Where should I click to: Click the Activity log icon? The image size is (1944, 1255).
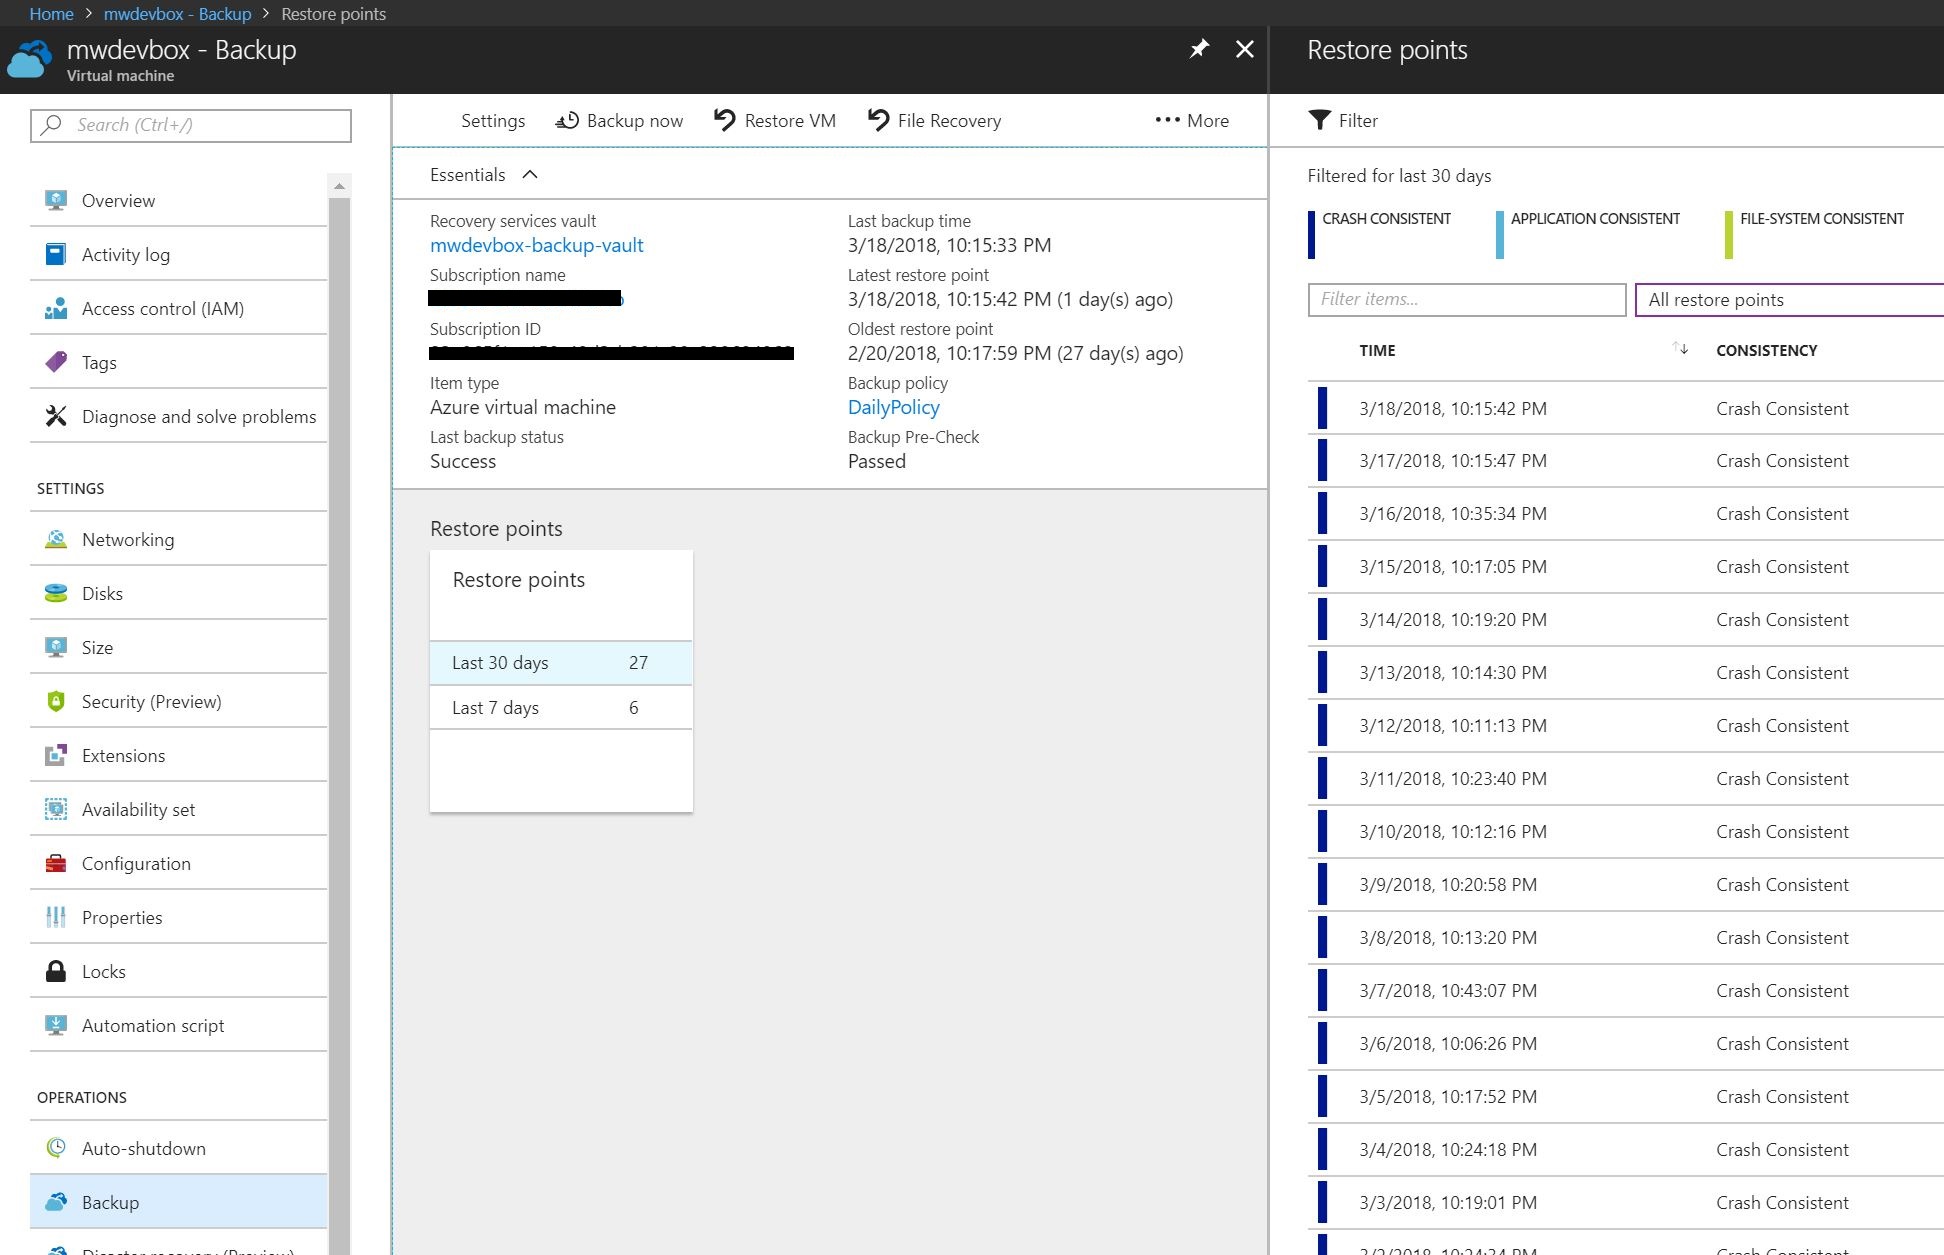click(x=56, y=254)
